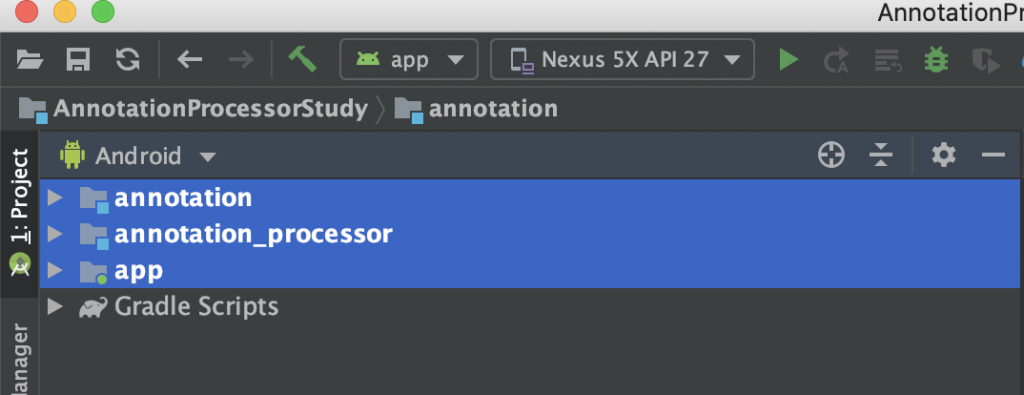This screenshot has width=1024, height=395.
Task: Run app with the green play button
Action: (788, 60)
